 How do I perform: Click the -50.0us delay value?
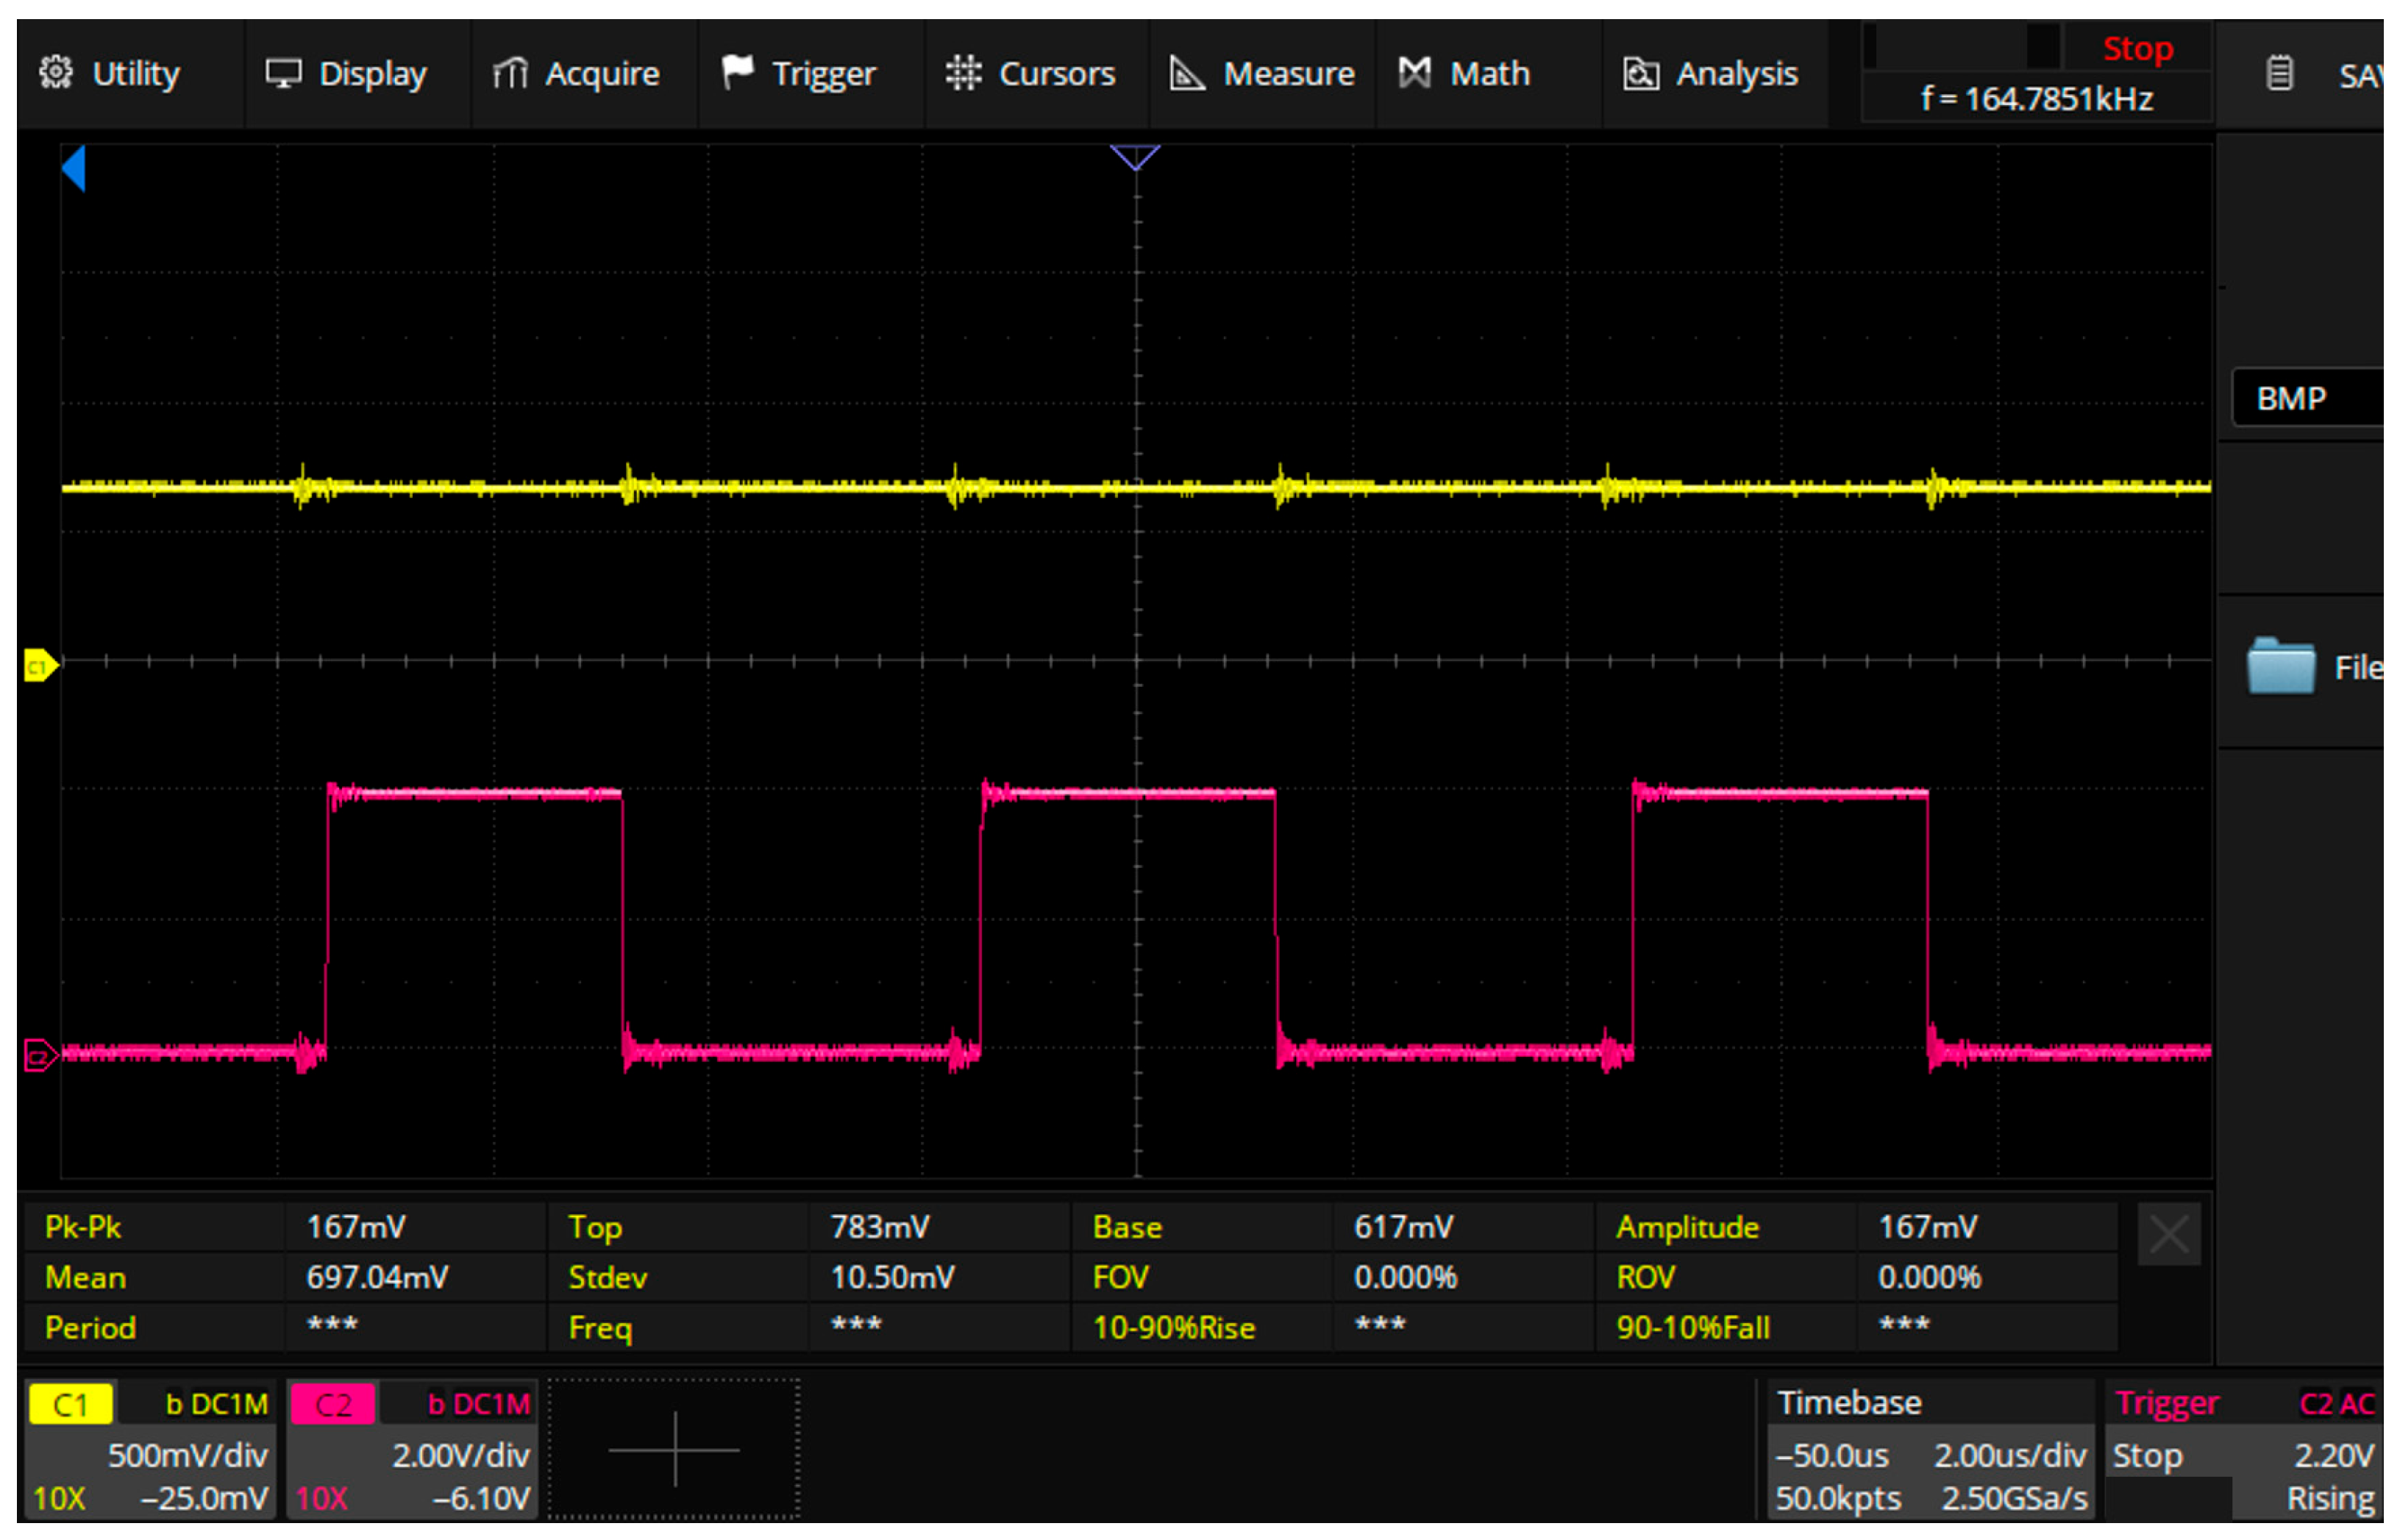(x=1831, y=1455)
